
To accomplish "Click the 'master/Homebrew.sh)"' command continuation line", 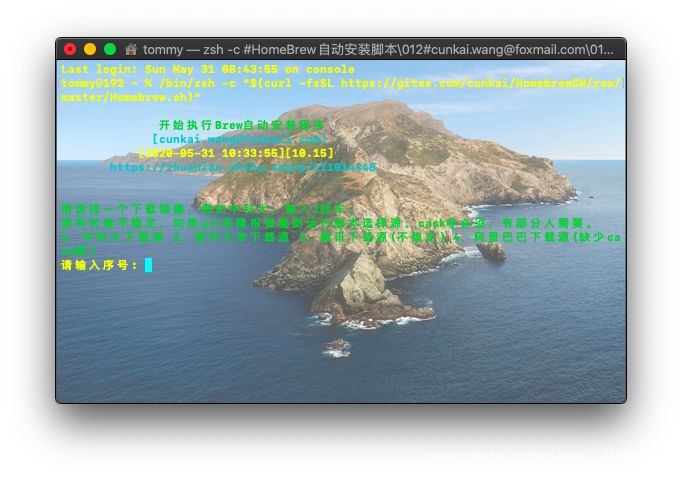I will pos(130,97).
